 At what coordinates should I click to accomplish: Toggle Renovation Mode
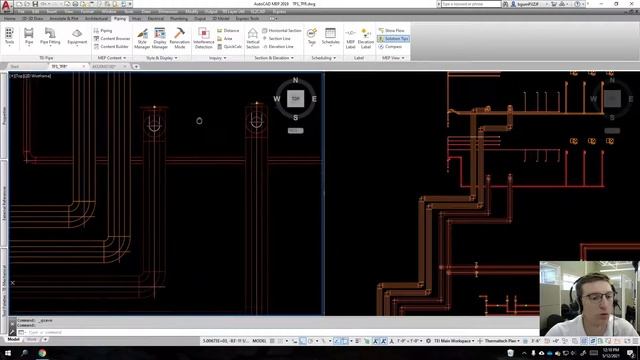coord(180,38)
